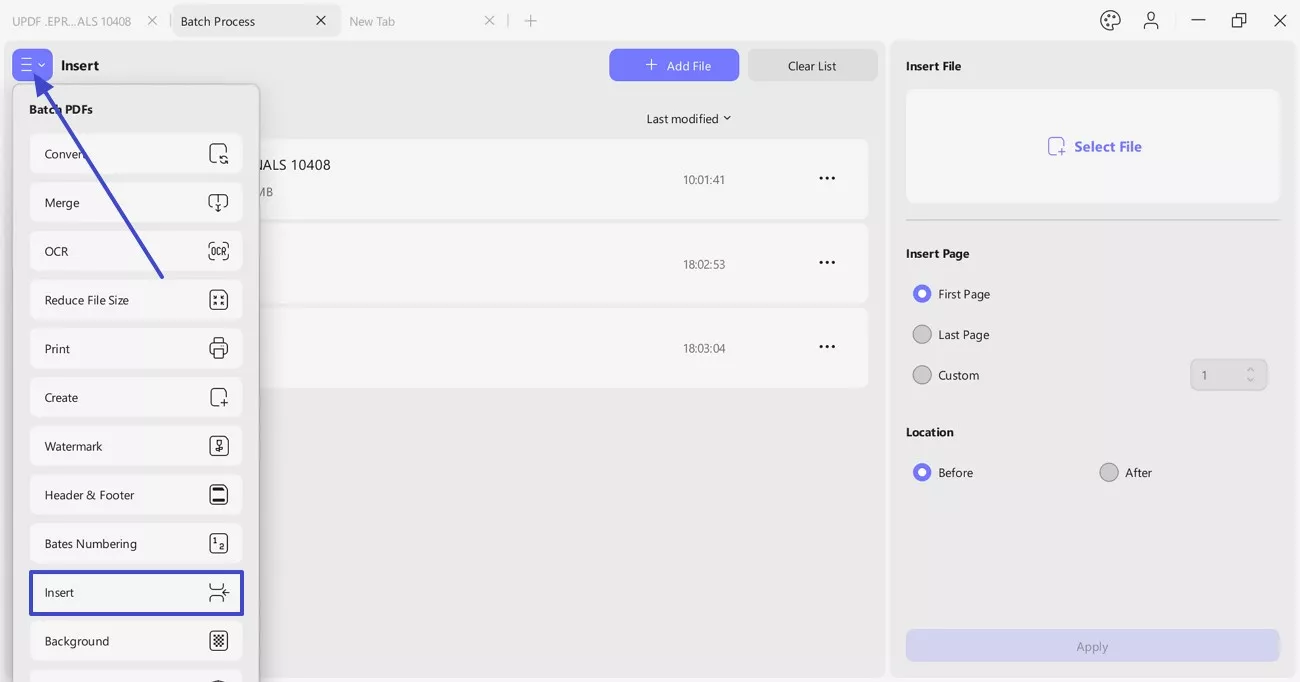Image resolution: width=1300 pixels, height=682 pixels.
Task: Choose Bates Numbering option
Action: pyautogui.click(x=136, y=544)
